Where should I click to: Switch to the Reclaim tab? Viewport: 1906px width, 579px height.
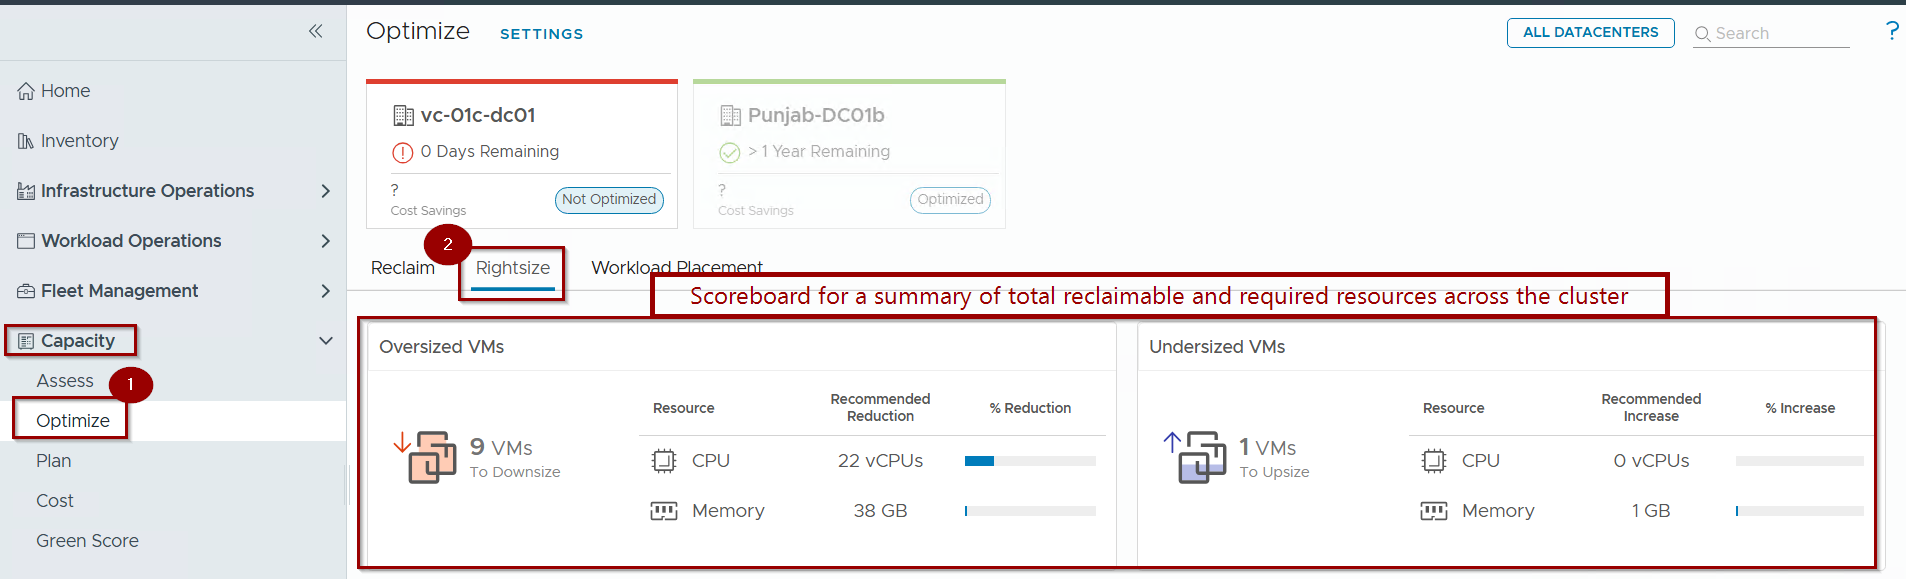coord(402,268)
